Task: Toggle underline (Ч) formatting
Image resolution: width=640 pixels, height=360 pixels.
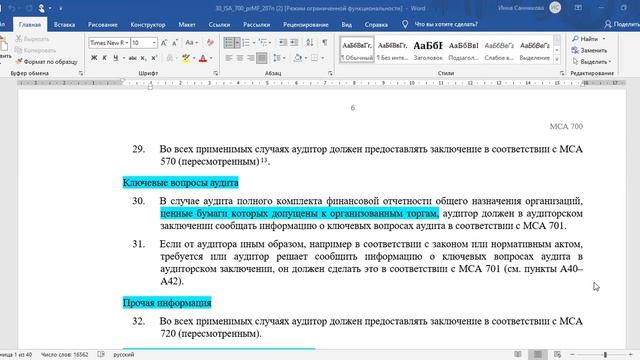Action: tap(116, 58)
